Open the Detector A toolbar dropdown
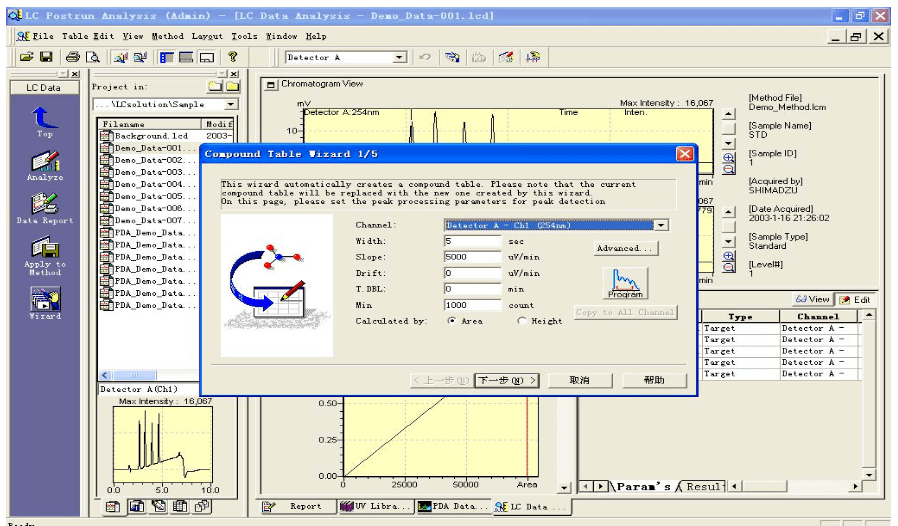The image size is (898, 526). point(400,58)
